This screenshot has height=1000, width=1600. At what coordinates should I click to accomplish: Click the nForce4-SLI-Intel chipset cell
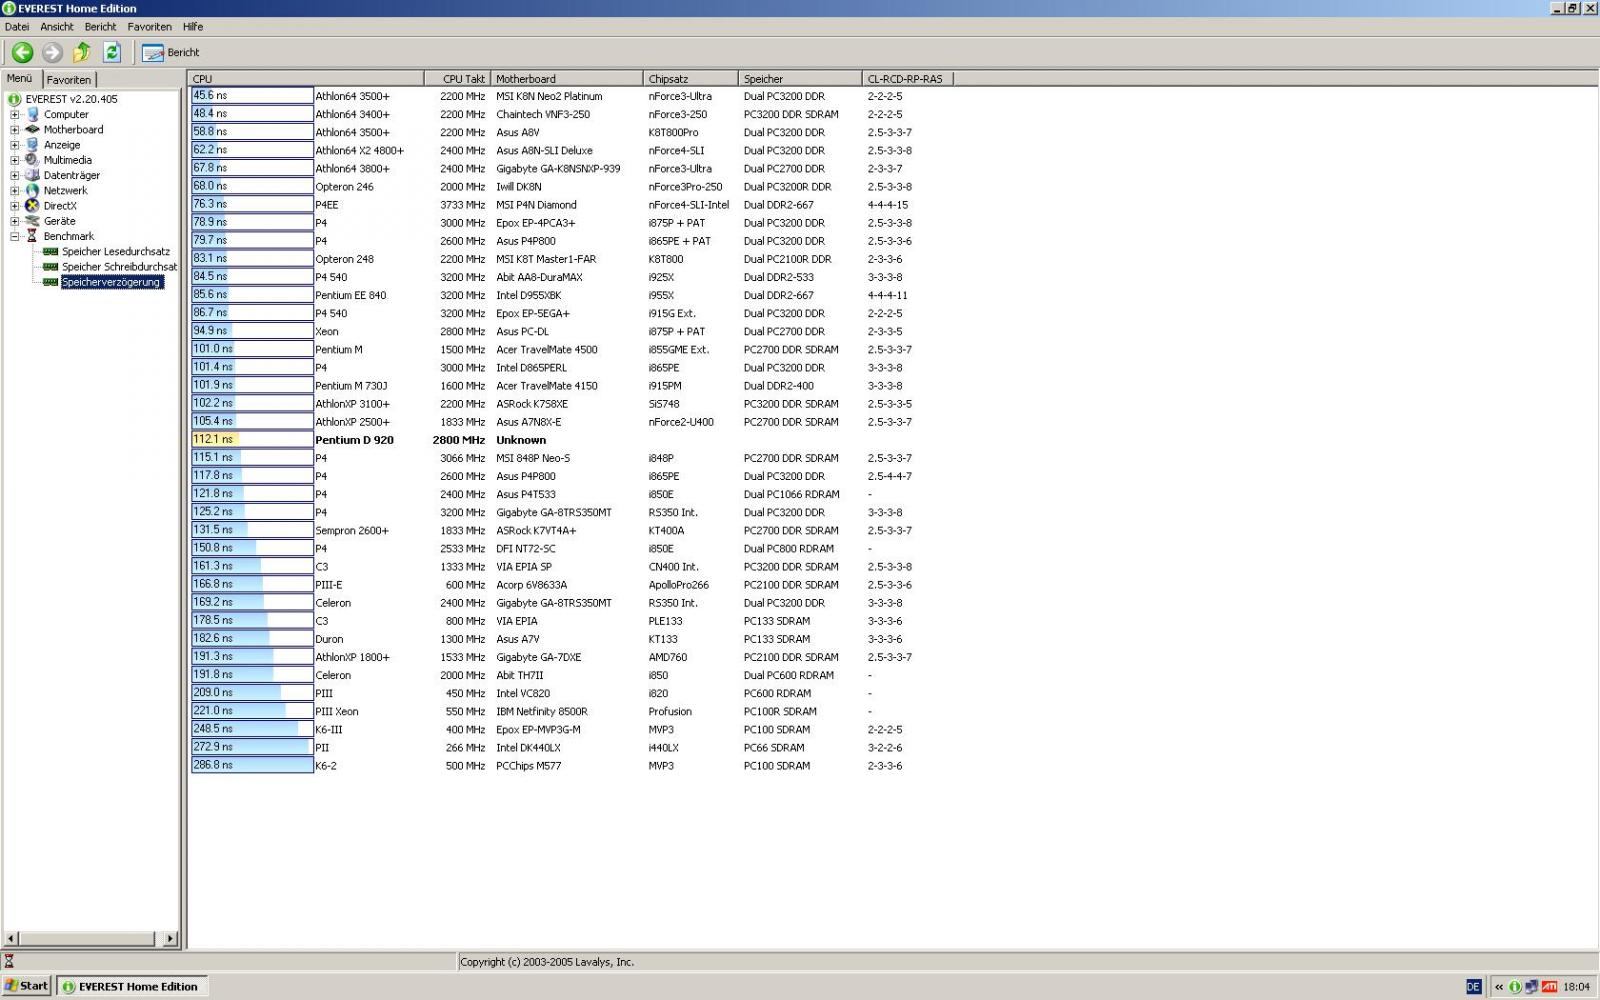(x=688, y=205)
